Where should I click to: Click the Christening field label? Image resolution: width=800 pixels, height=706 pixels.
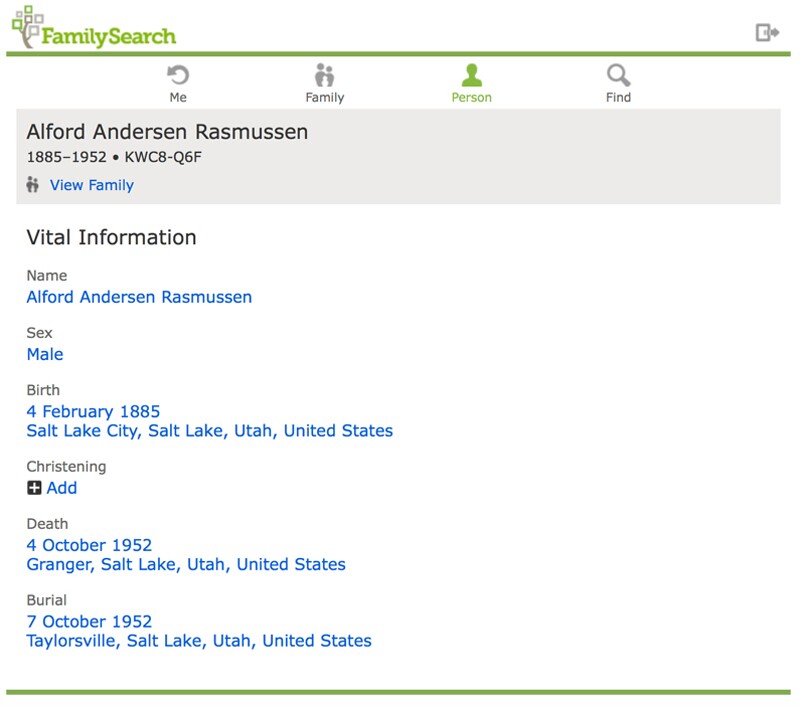(x=66, y=467)
